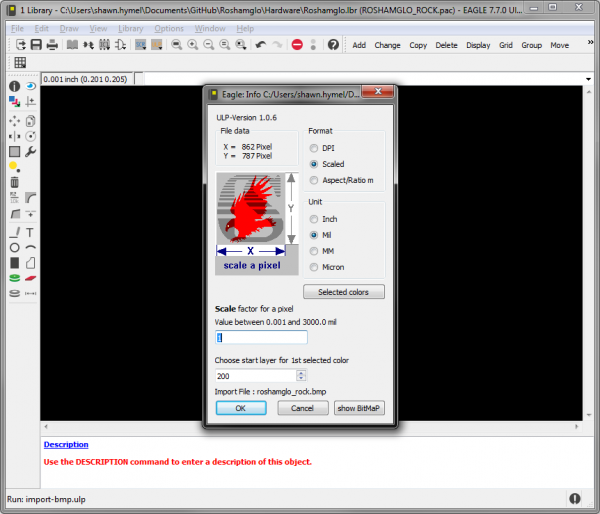Open the Library menu
Viewport: 600px width, 514px height.
(130, 28)
